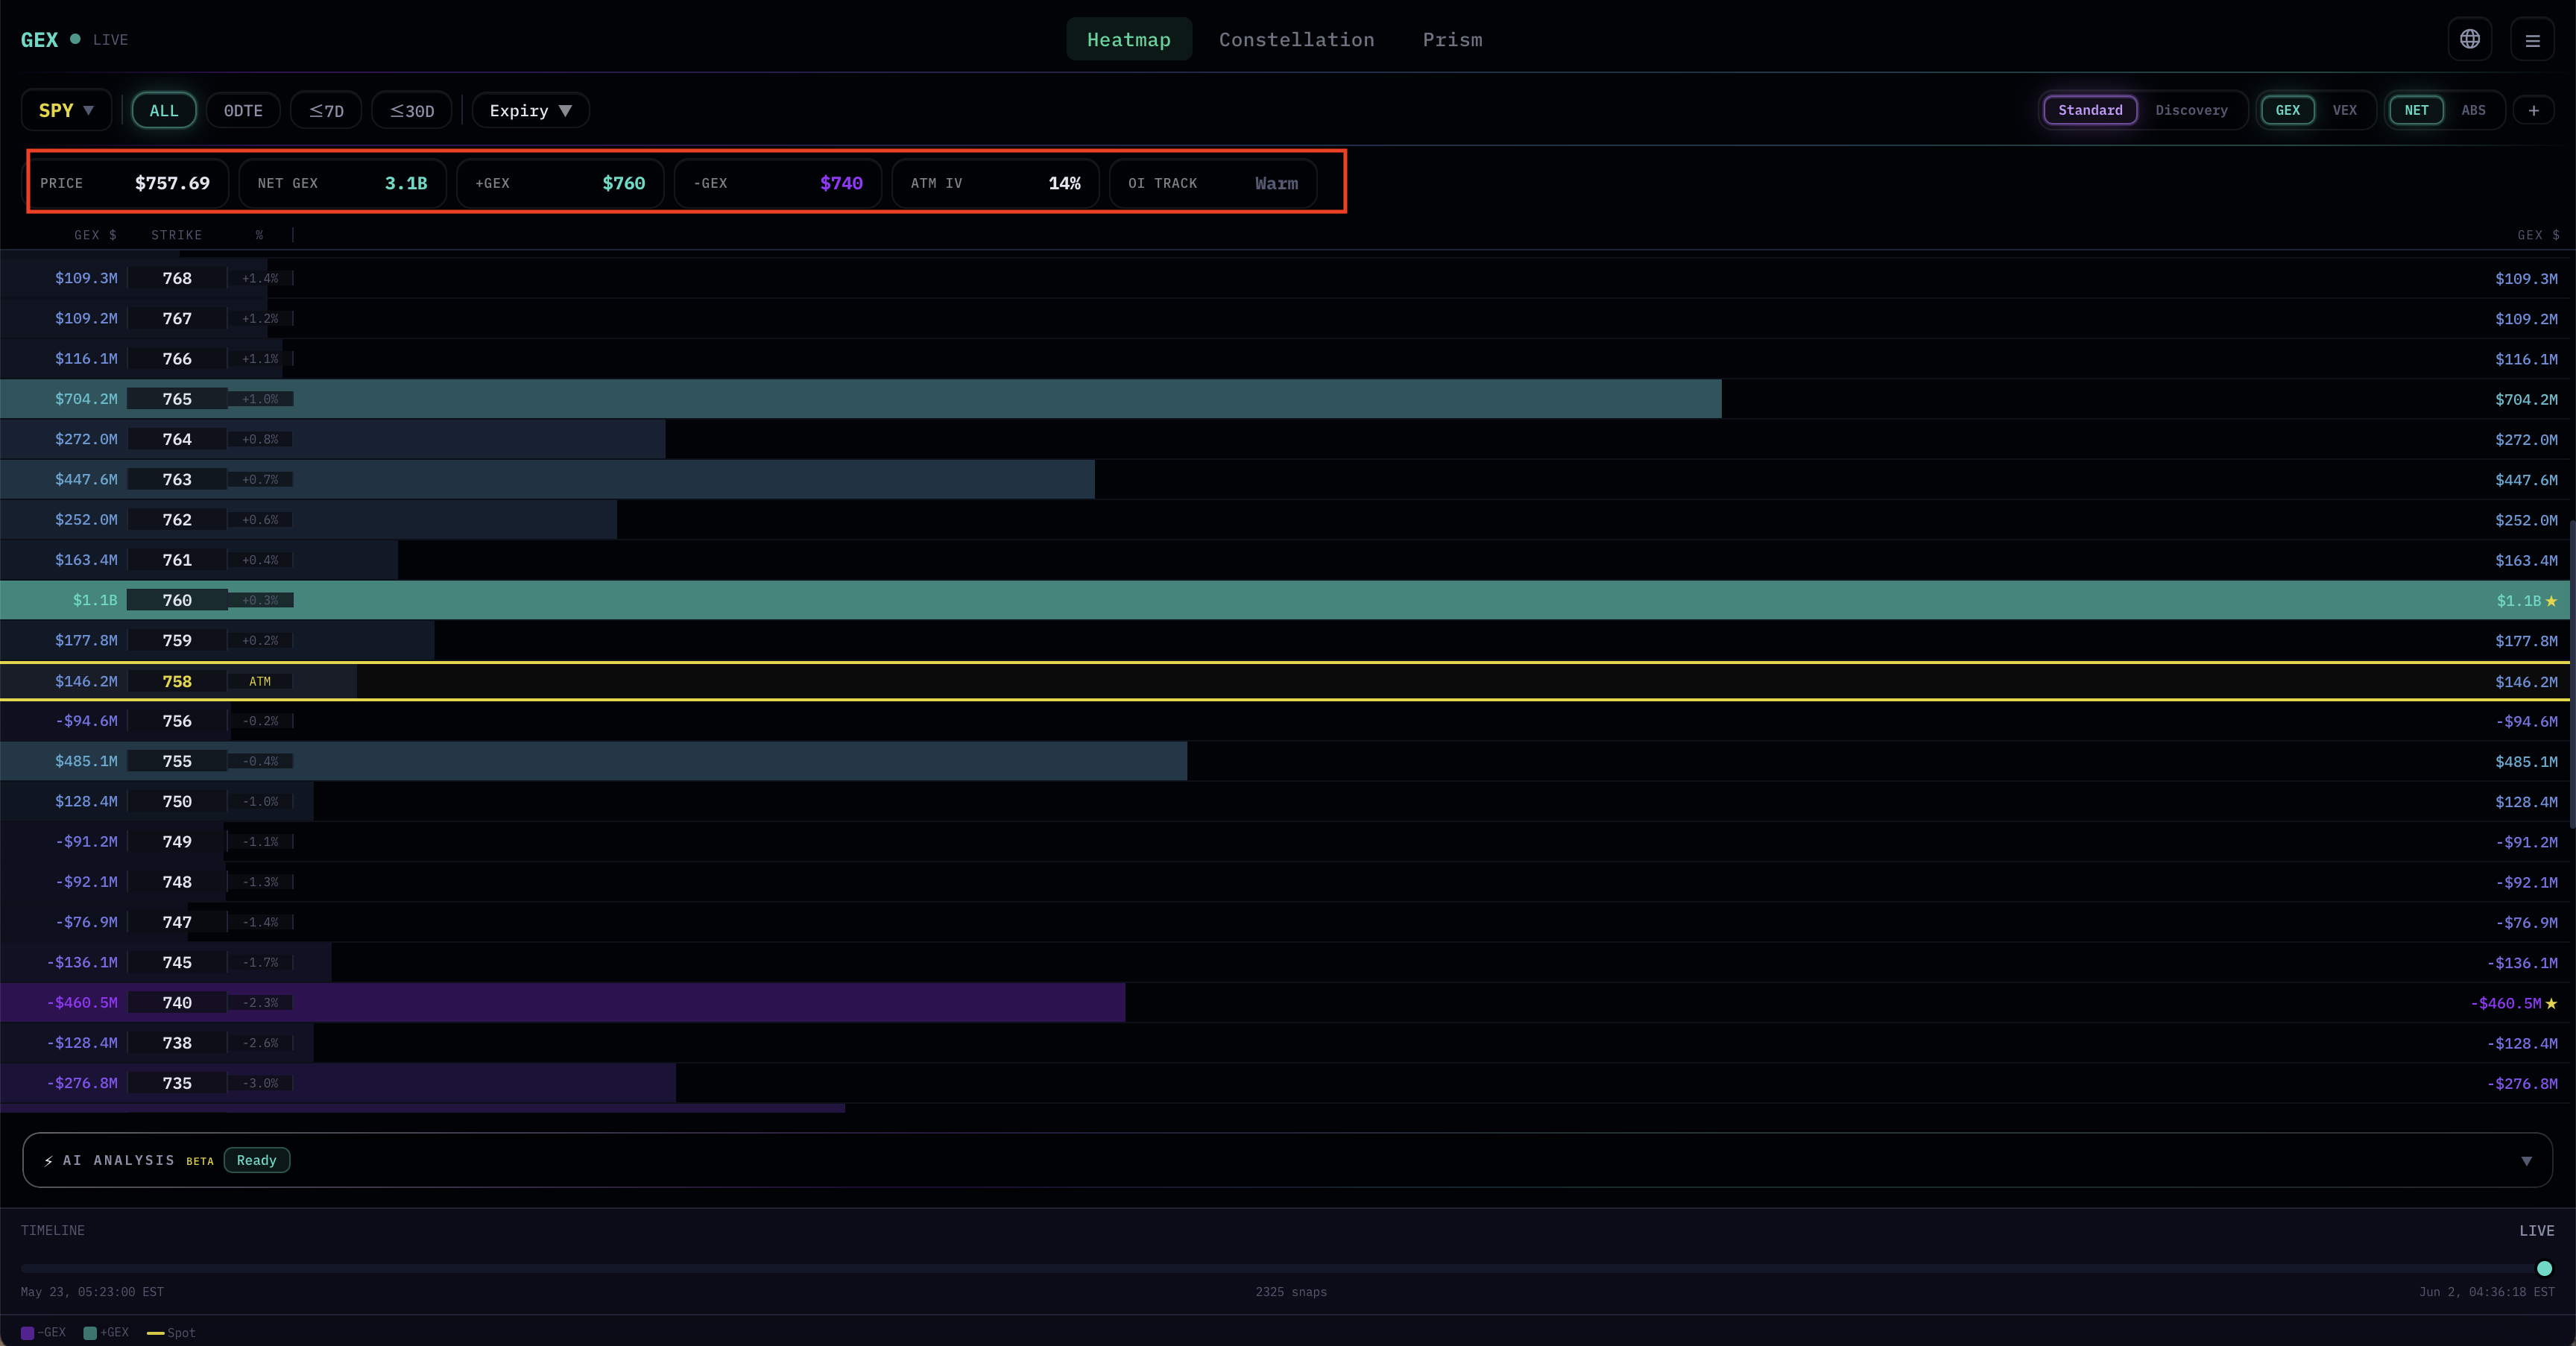This screenshot has width=2576, height=1346.
Task: Select NET view toggle
Action: [2416, 110]
